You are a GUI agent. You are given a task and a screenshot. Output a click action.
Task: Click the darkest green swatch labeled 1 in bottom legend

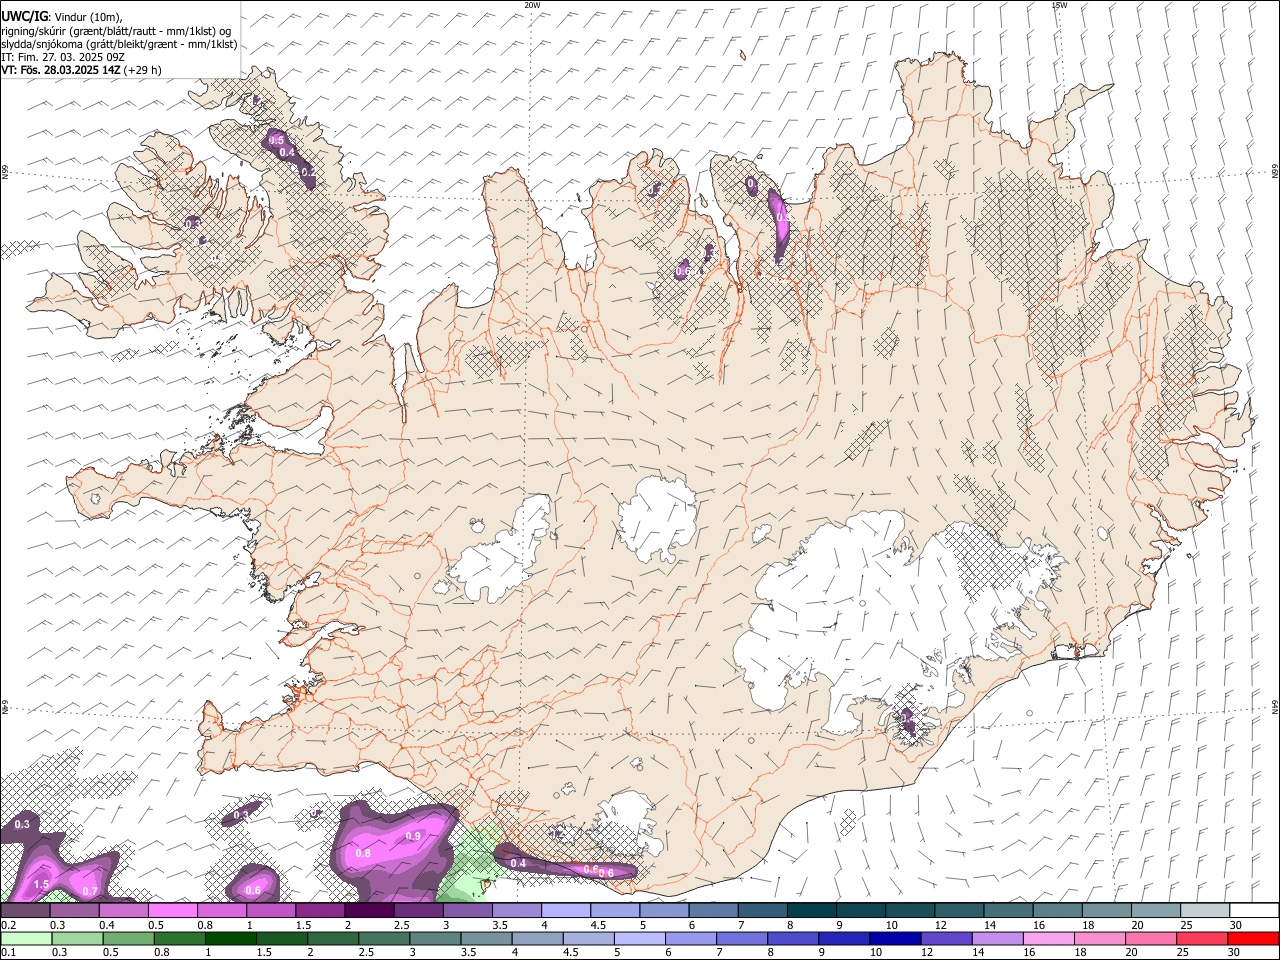230,938
